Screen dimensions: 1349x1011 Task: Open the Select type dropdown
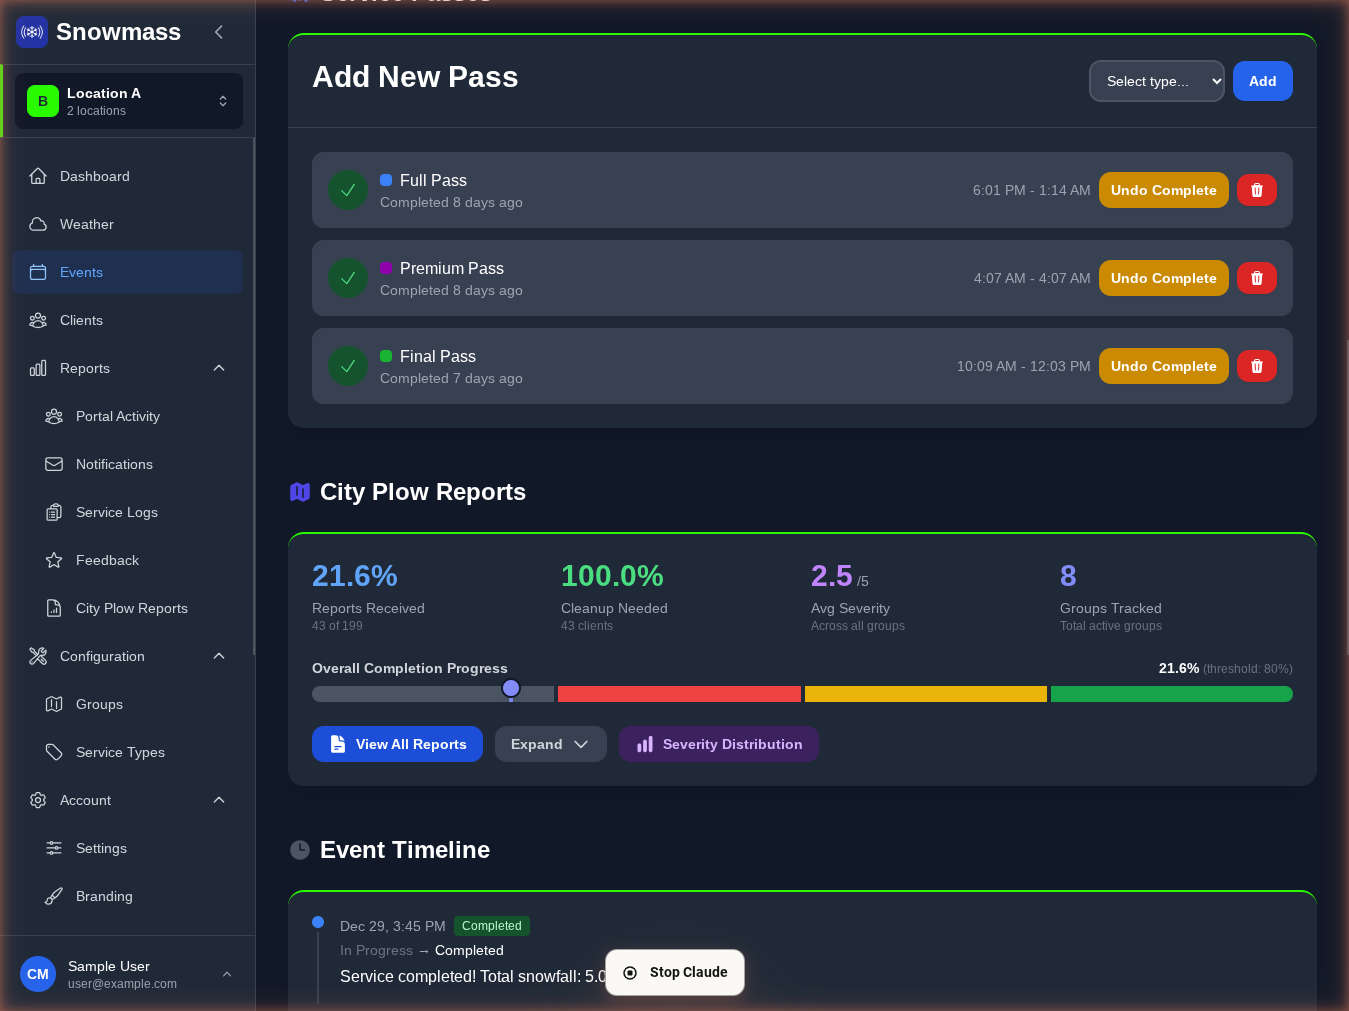click(x=1156, y=81)
